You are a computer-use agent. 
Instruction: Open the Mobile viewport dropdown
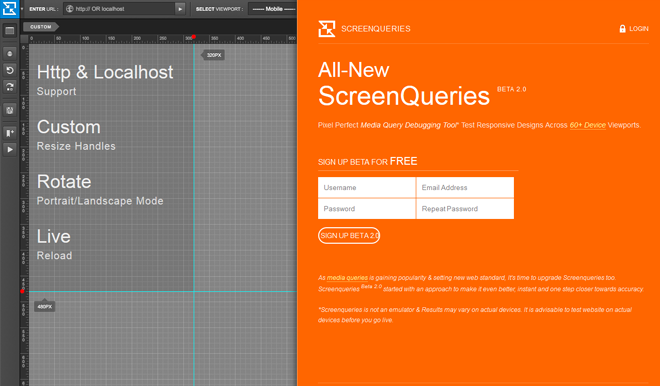click(272, 9)
